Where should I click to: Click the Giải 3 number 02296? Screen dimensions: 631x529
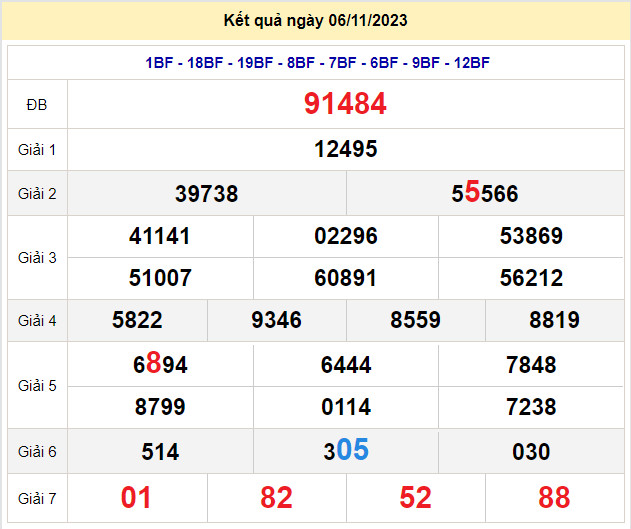pyautogui.click(x=346, y=236)
